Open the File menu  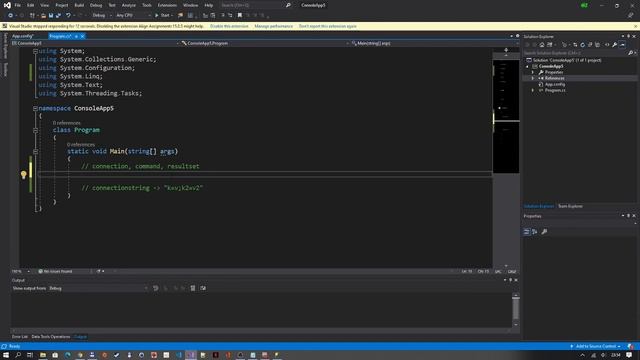(18, 5)
